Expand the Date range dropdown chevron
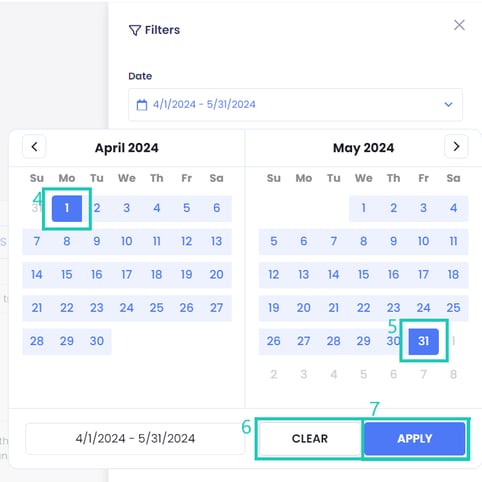 448,105
